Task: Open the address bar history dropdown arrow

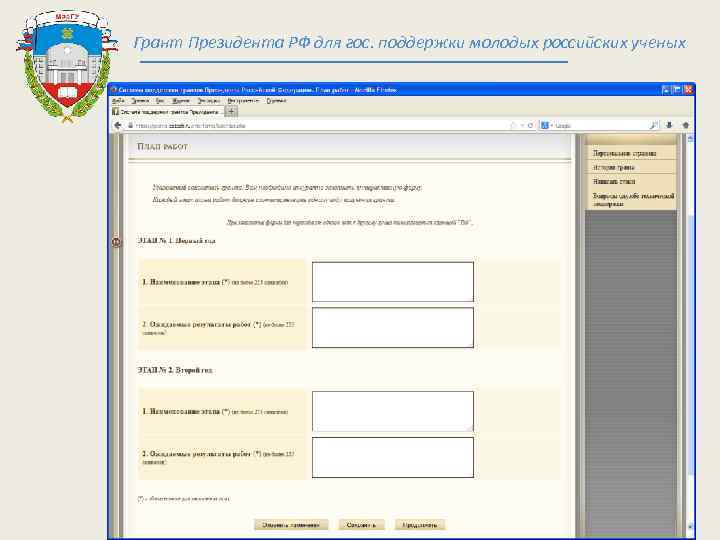Action: pos(522,125)
